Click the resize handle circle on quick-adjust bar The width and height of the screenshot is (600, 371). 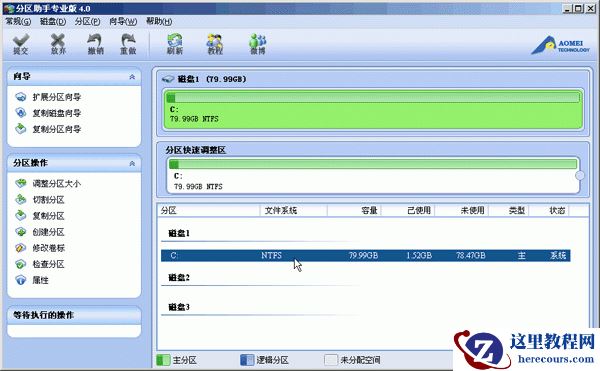(580, 175)
